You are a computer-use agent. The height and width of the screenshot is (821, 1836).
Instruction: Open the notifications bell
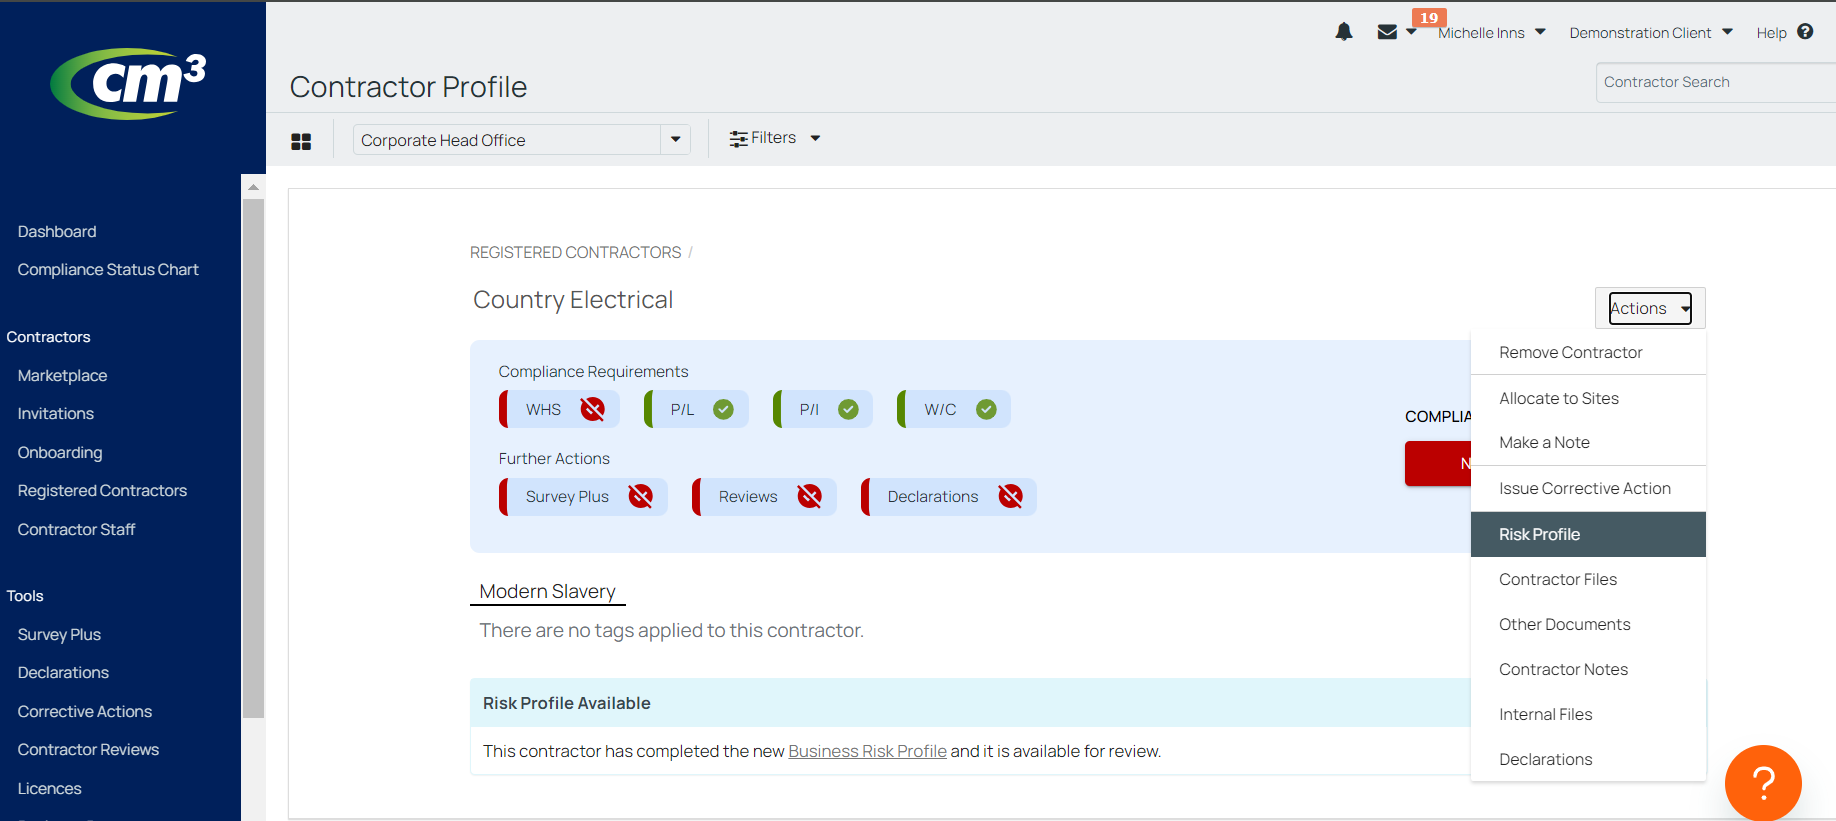tap(1344, 32)
